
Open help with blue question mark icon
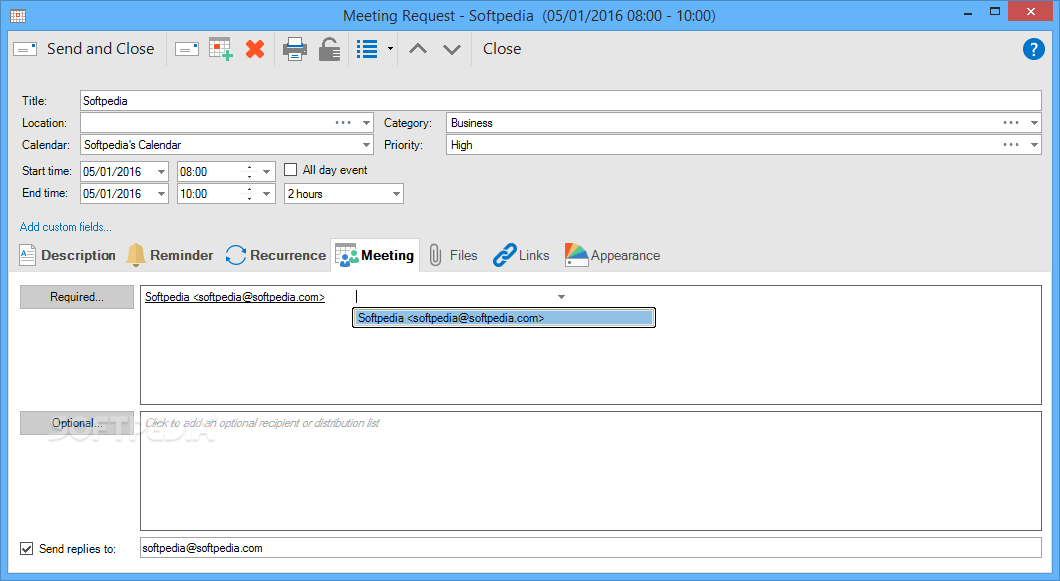tap(1034, 49)
